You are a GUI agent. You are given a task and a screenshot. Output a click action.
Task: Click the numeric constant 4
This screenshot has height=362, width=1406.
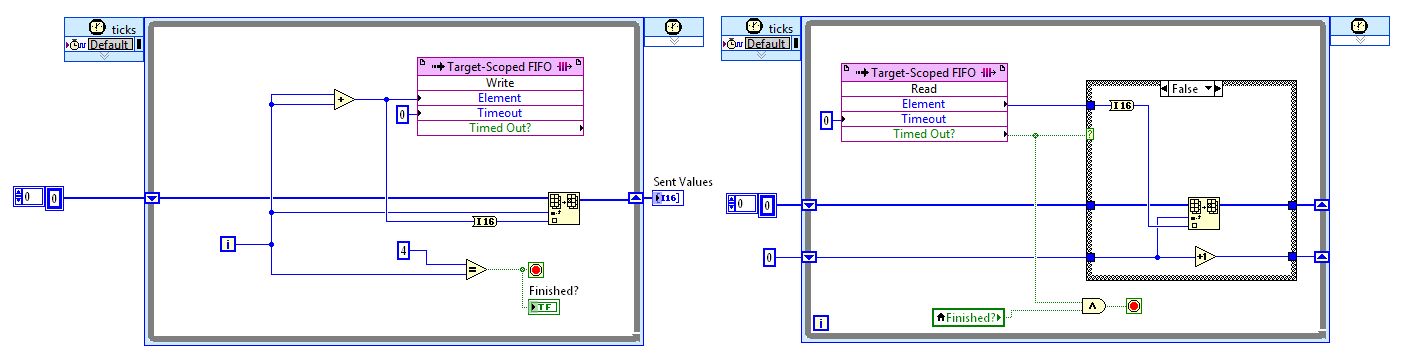pos(403,250)
